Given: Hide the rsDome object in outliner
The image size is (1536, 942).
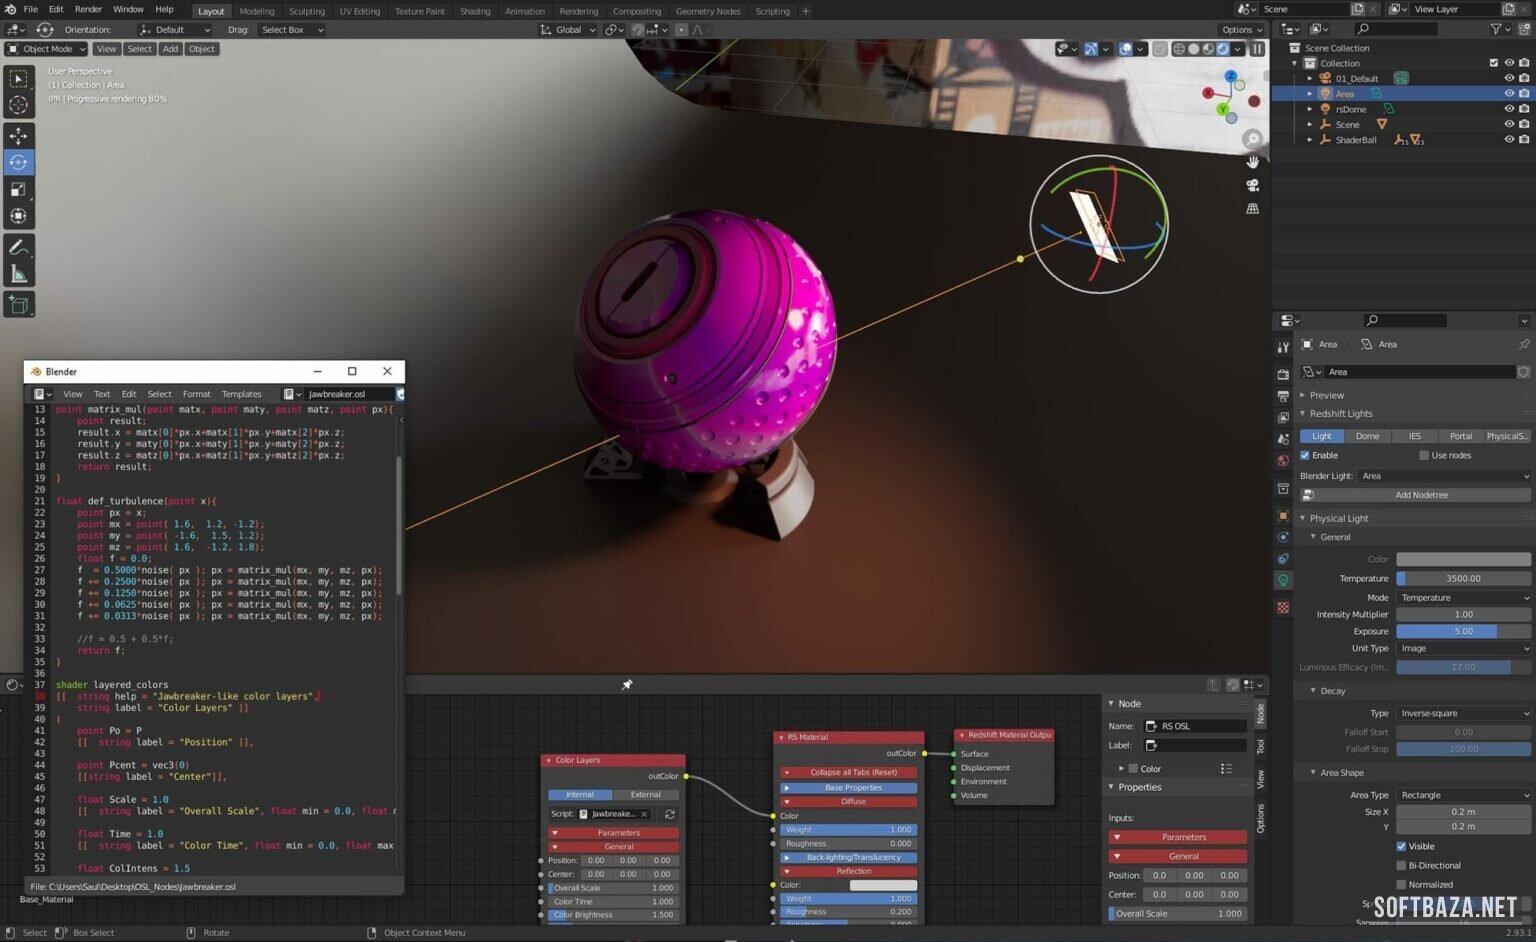Looking at the screenshot, I should [x=1509, y=109].
